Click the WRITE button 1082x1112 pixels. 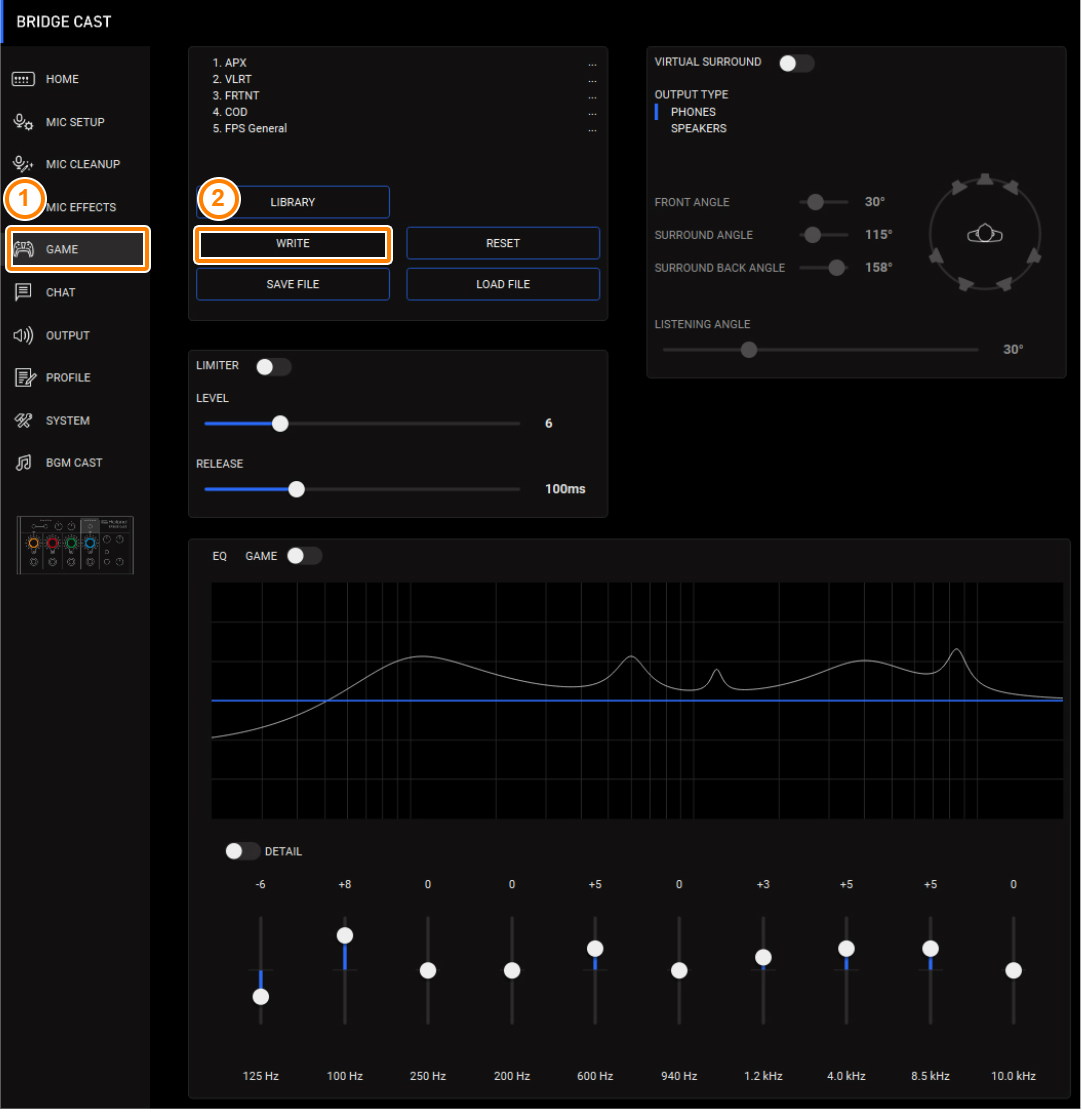pos(293,243)
